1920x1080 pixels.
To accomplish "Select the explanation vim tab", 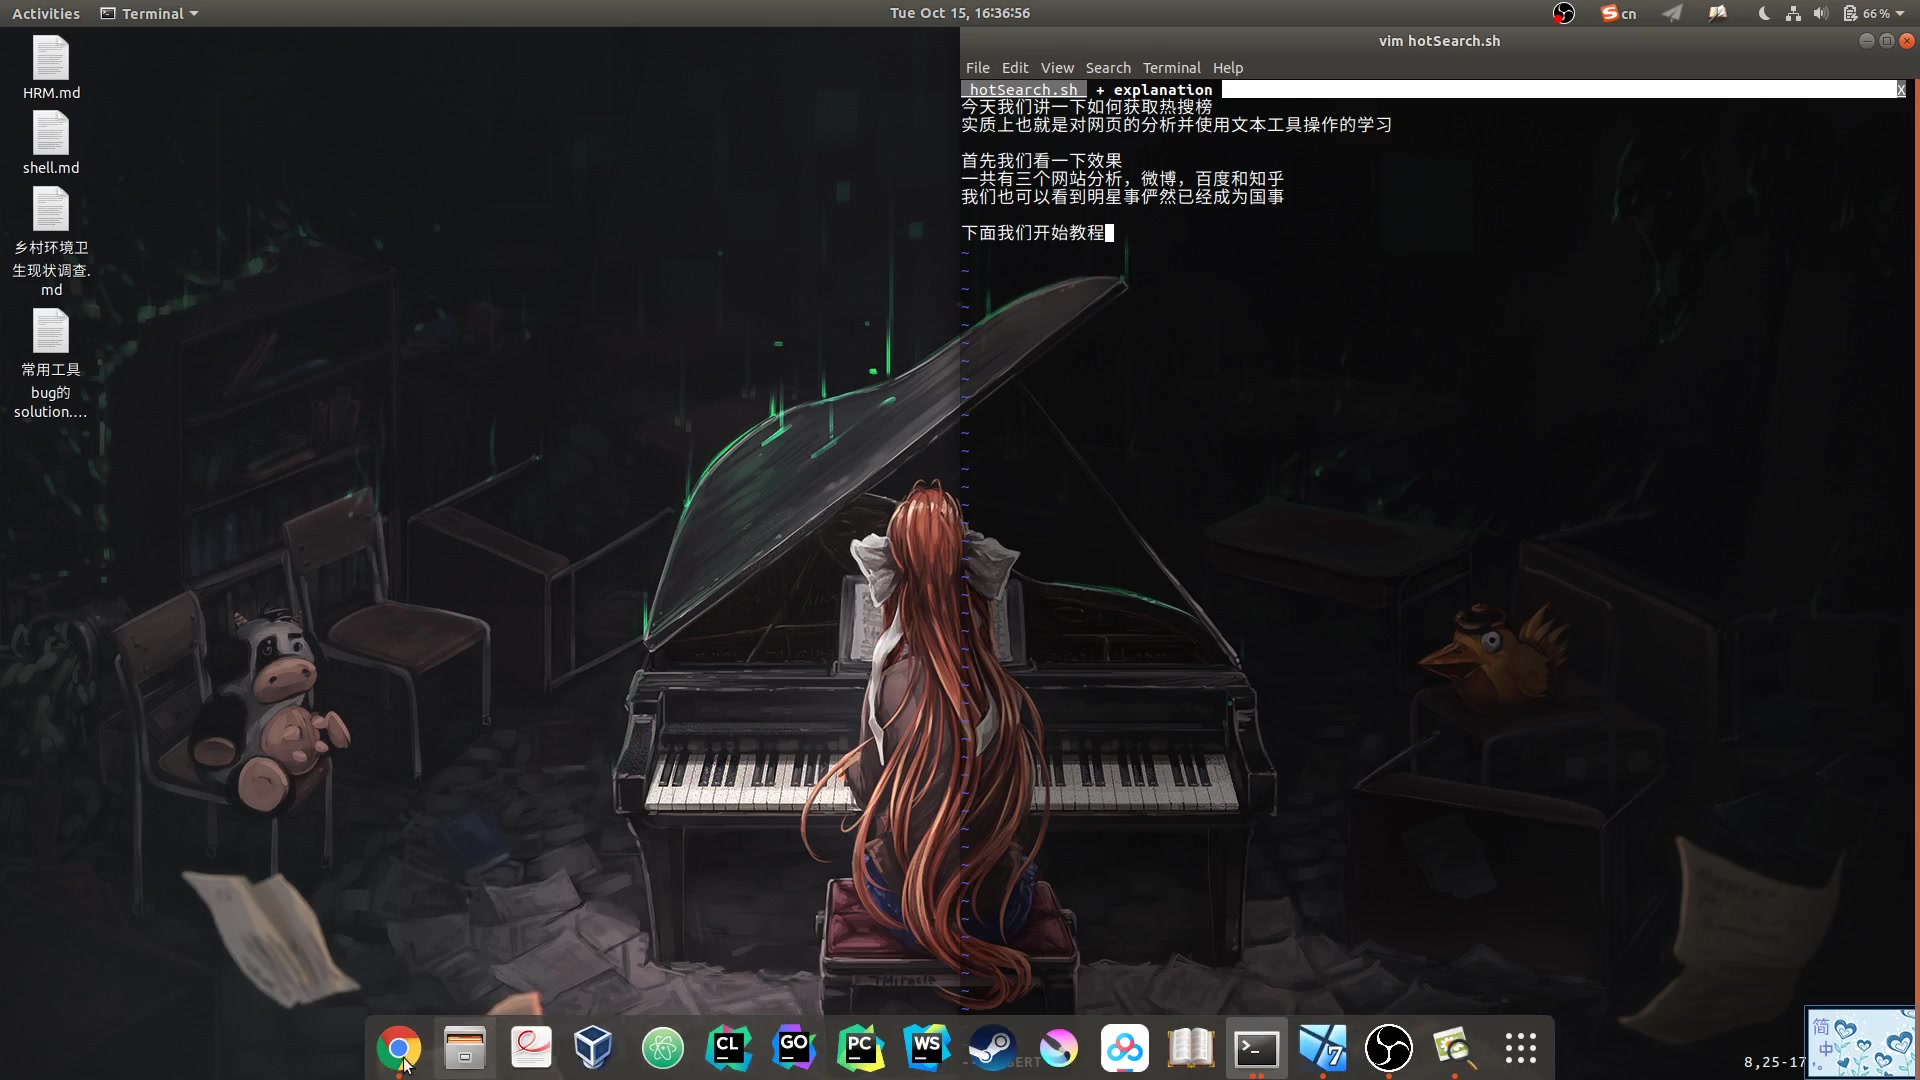I will 1154,90.
